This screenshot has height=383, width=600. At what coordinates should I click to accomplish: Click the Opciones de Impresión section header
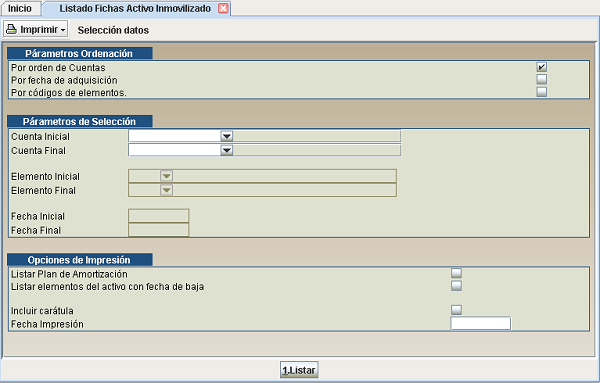click(80, 260)
